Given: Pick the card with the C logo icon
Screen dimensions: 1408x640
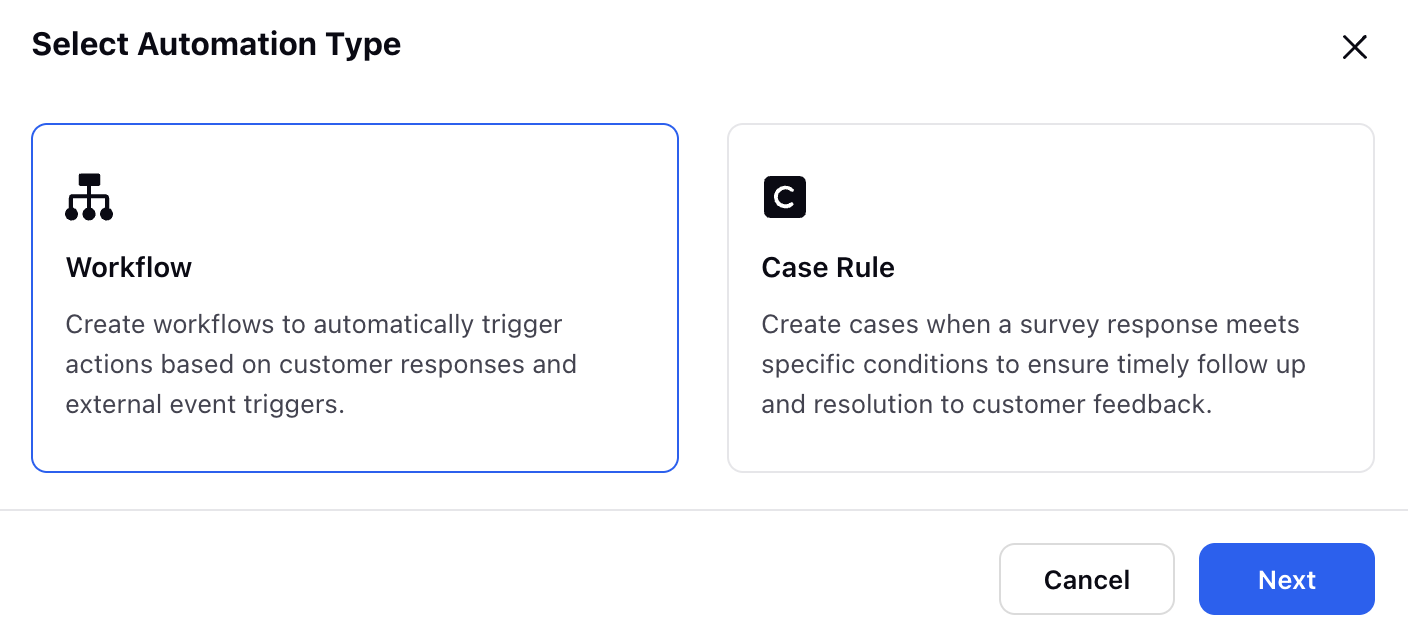Looking at the screenshot, I should tap(1051, 298).
